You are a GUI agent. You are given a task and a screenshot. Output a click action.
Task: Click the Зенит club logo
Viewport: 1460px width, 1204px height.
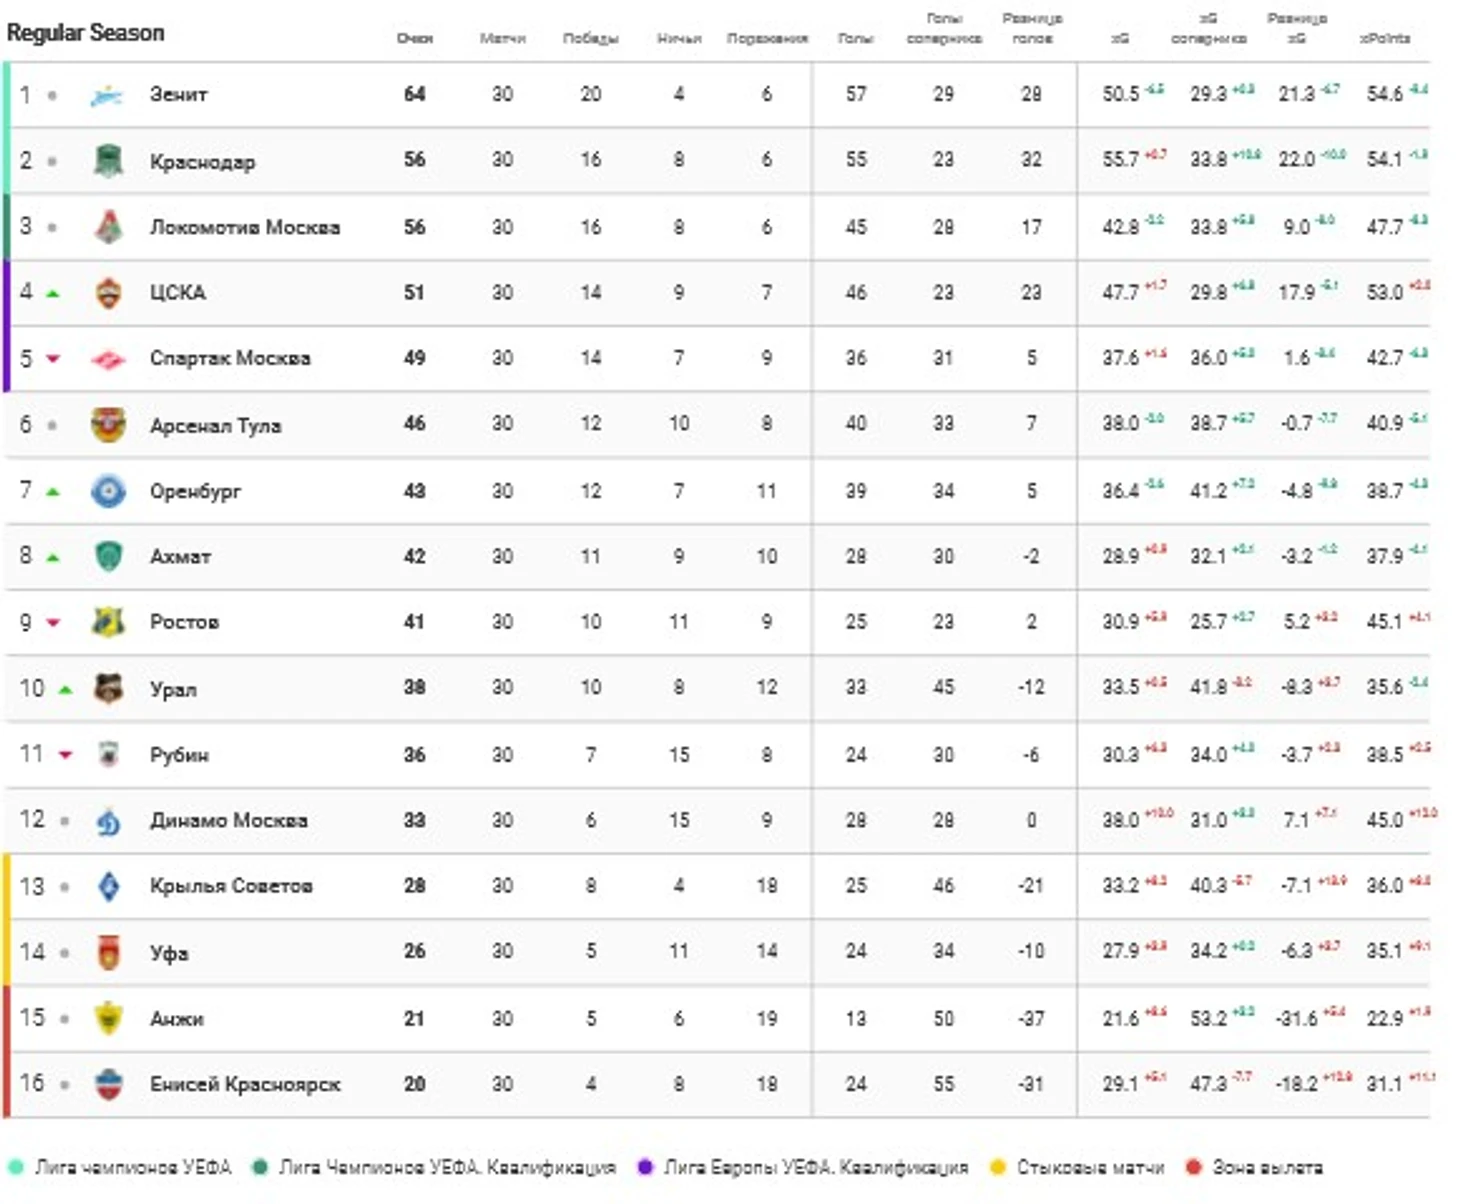[107, 95]
